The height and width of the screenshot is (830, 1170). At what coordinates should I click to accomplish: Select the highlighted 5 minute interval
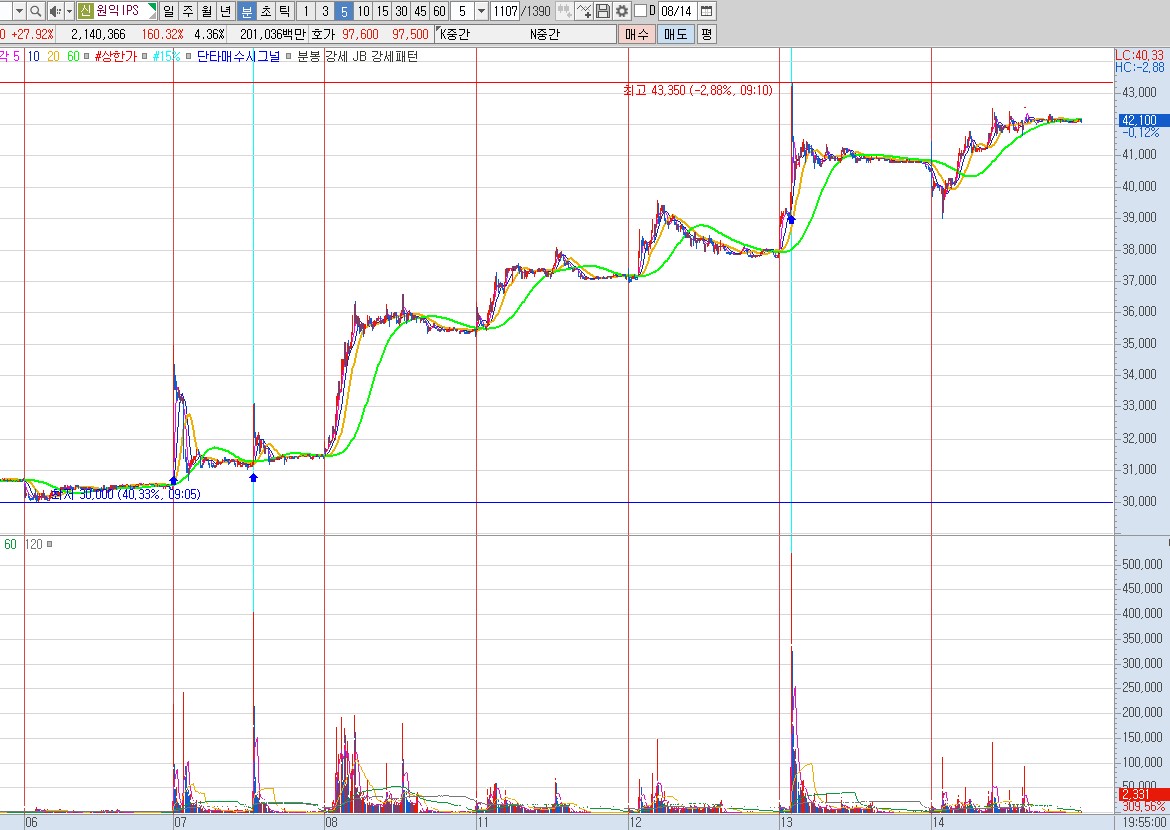[x=344, y=11]
